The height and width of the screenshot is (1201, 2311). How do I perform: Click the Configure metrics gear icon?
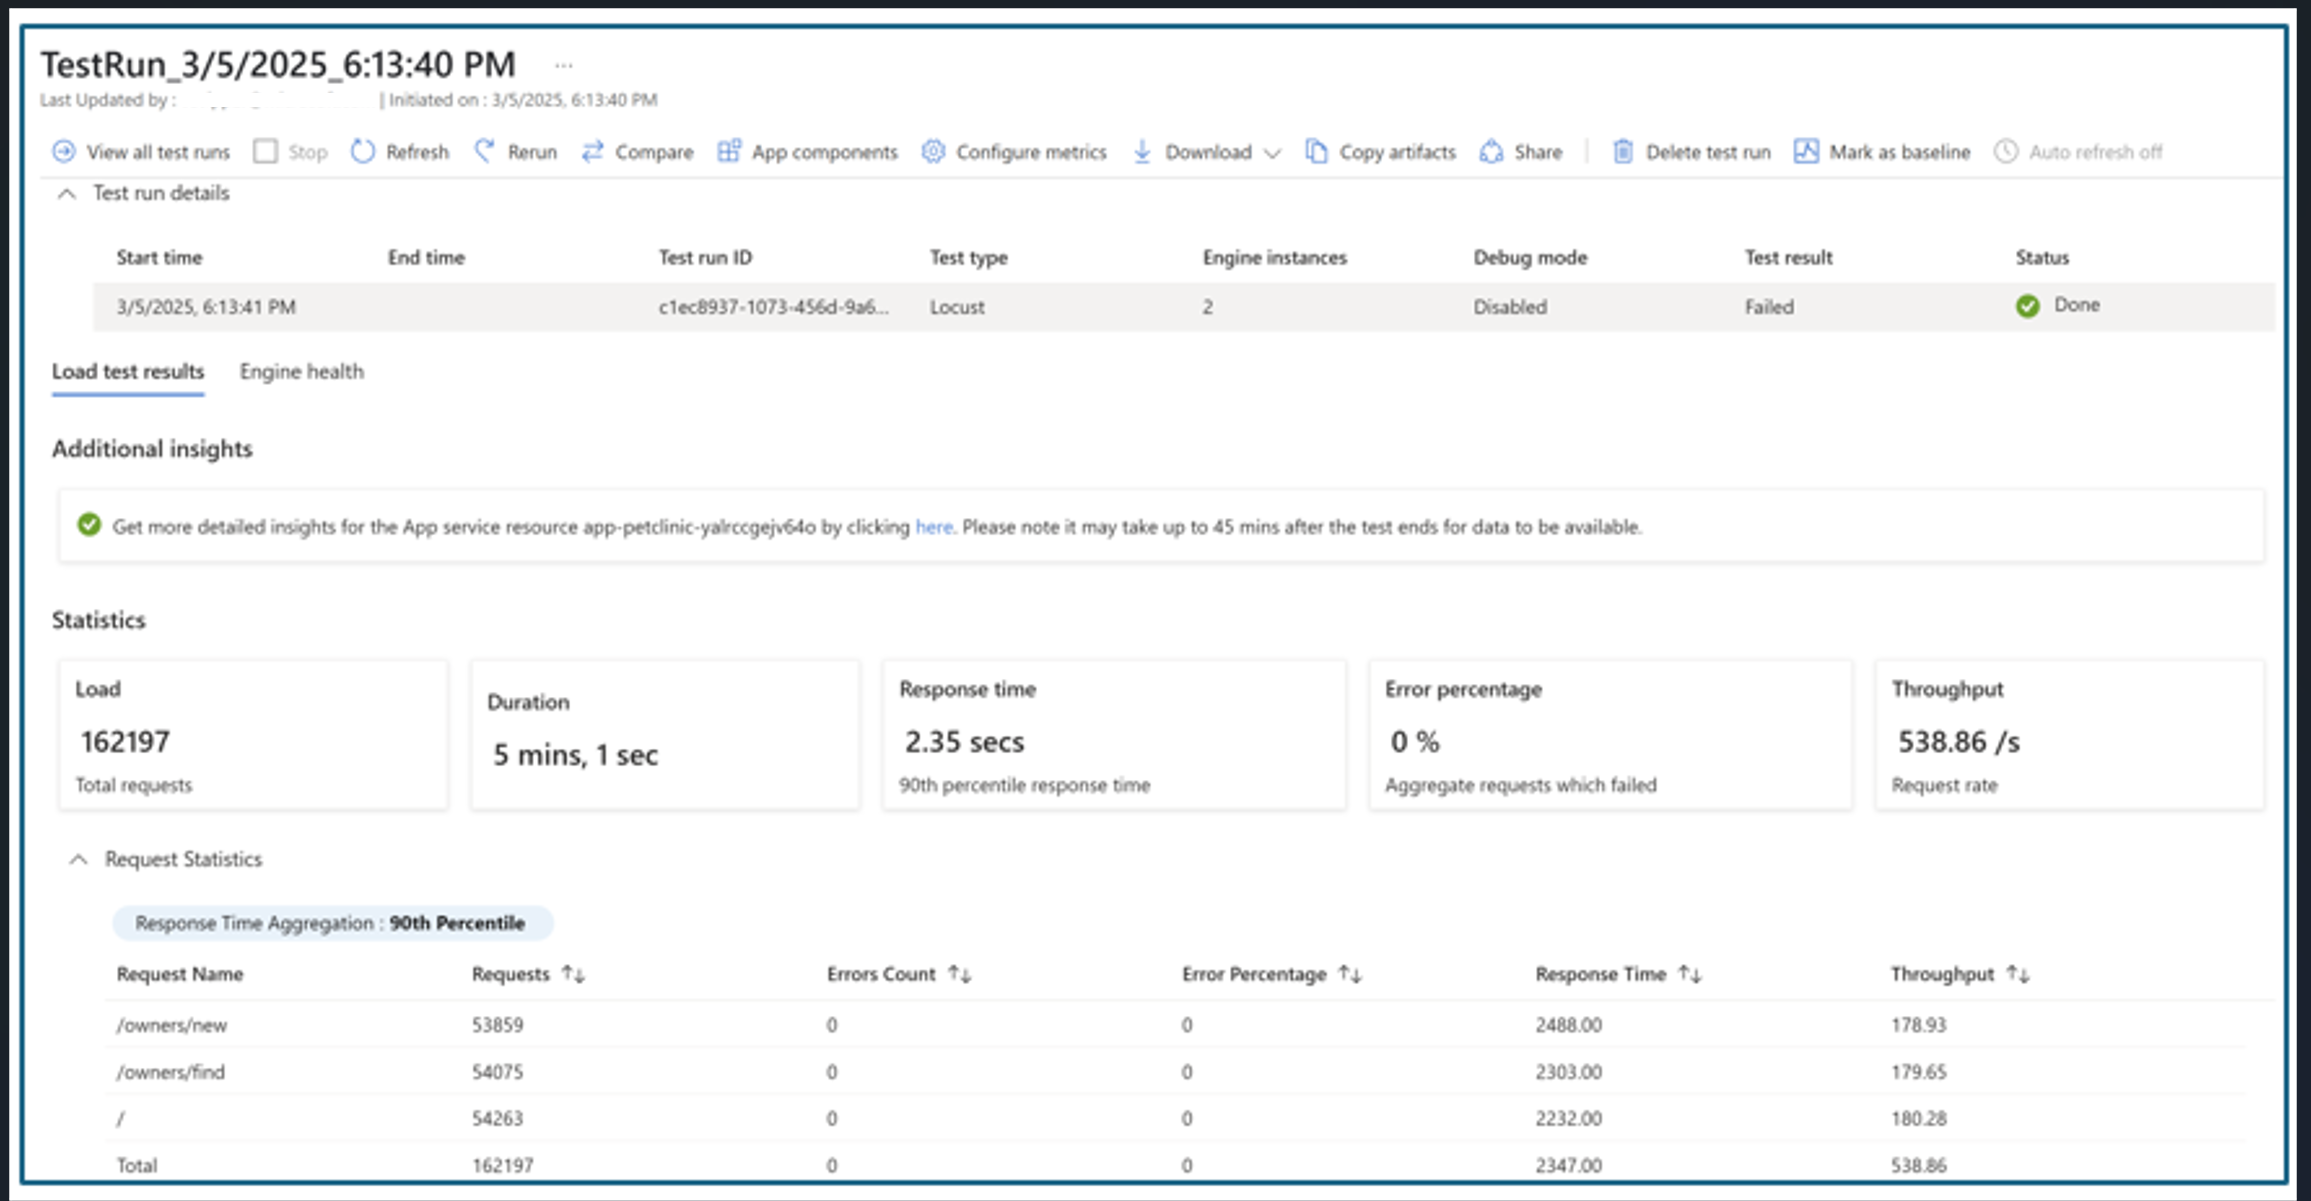933,152
